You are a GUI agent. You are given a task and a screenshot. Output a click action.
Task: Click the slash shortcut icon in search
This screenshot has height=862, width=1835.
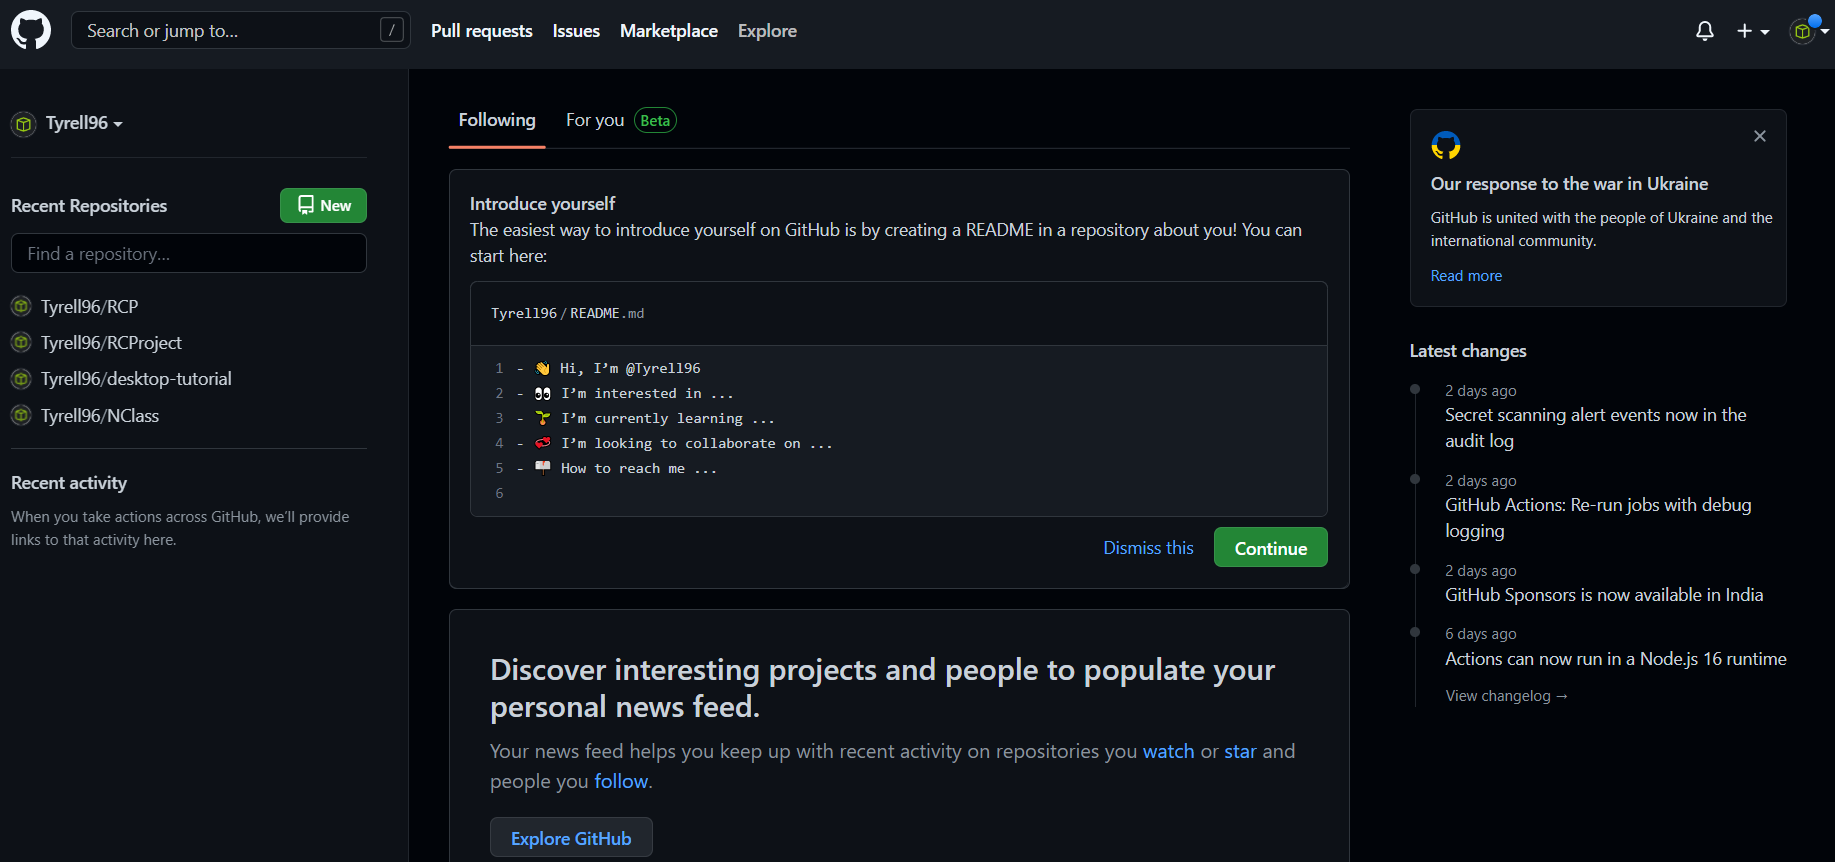tap(391, 31)
